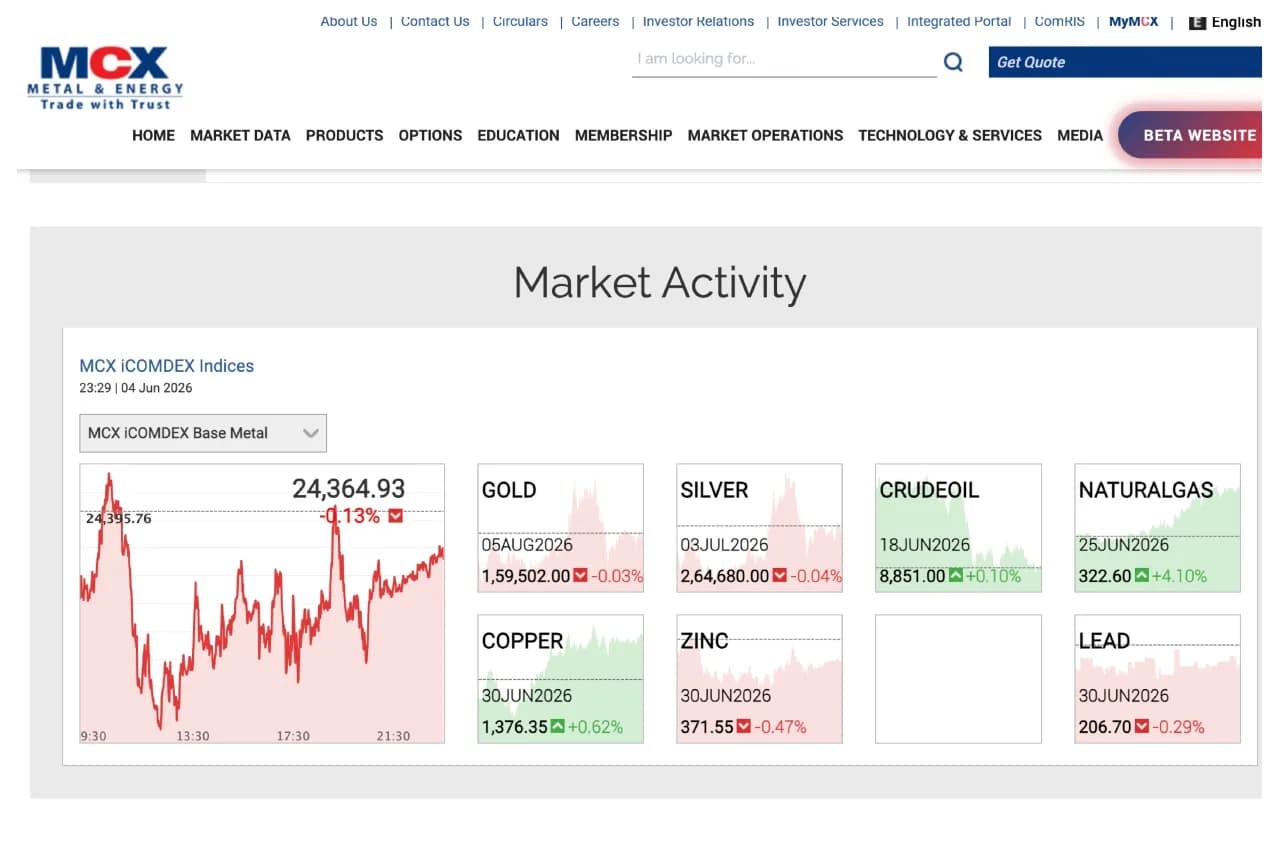Image resolution: width=1280 pixels, height=850 pixels.
Task: Open the MEDIA menu
Action: (1080, 135)
